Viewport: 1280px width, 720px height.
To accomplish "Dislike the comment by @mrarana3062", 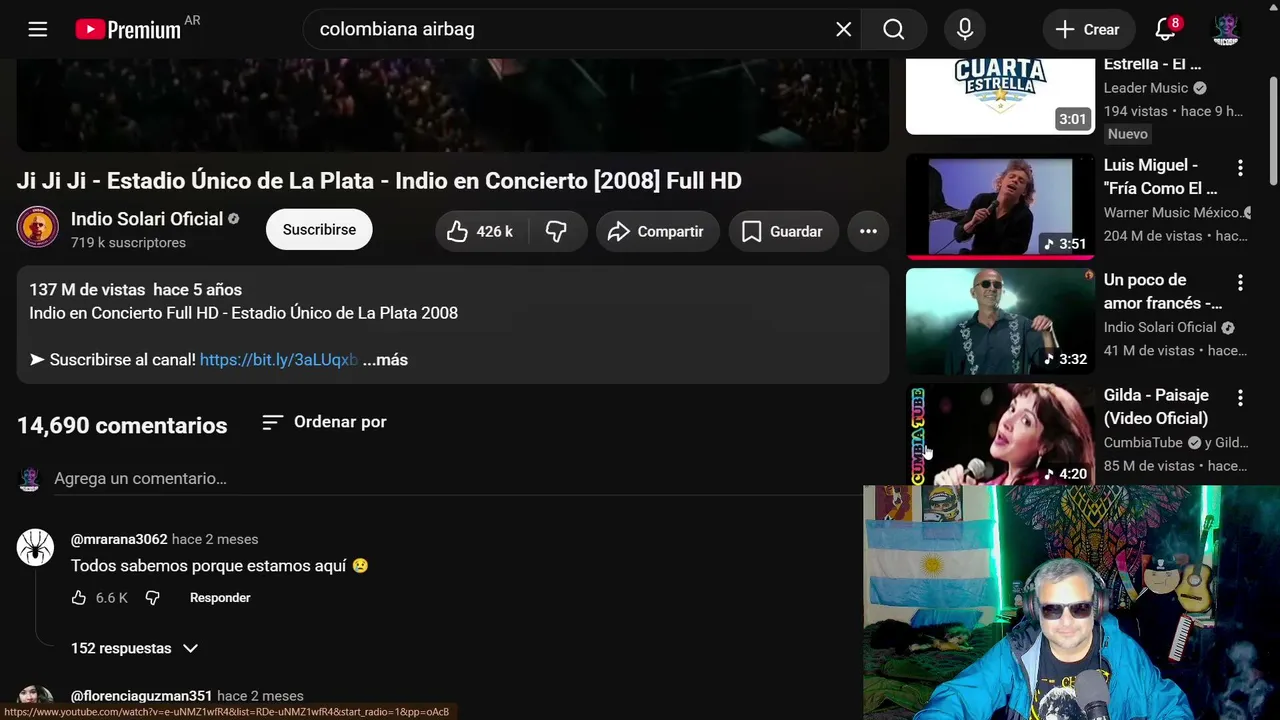I will (x=152, y=598).
